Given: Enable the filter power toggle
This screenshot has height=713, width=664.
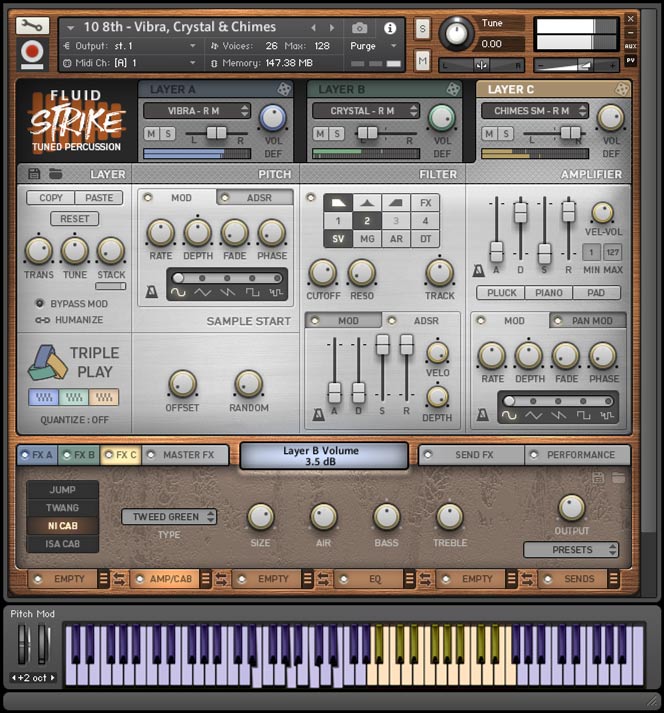Looking at the screenshot, I should tap(311, 198).
